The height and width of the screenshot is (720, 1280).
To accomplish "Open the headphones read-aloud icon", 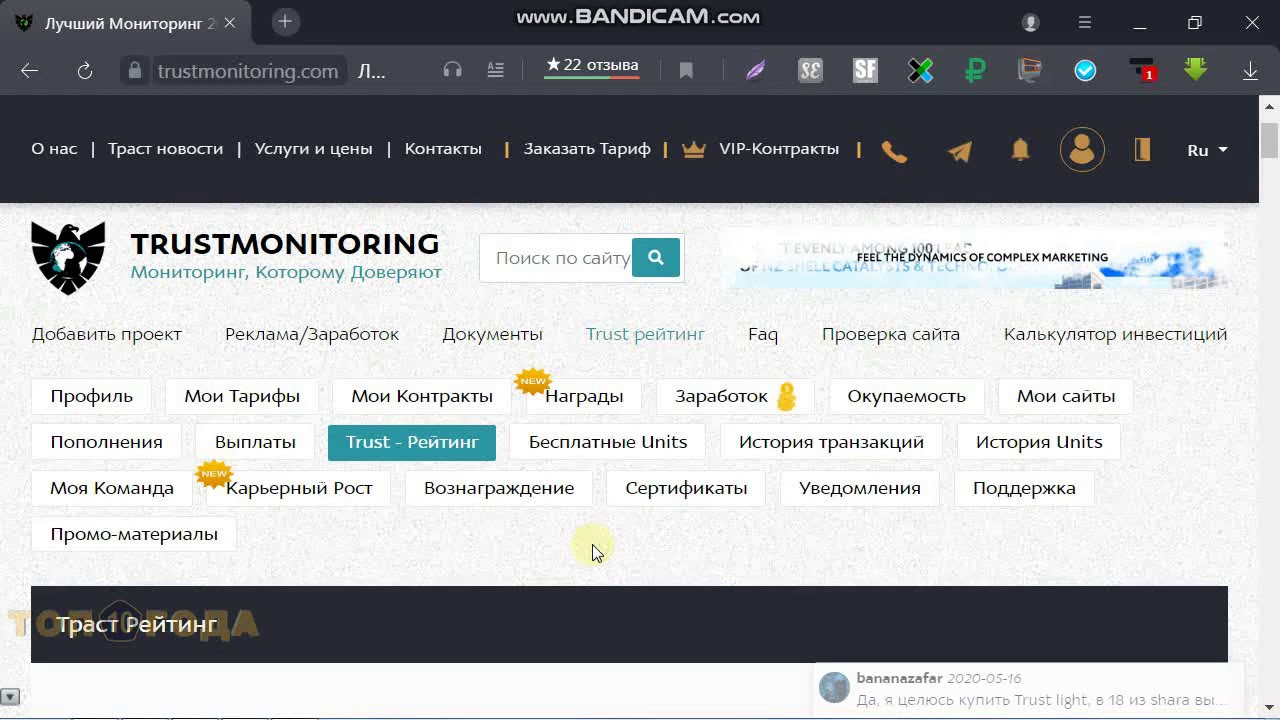I will (x=453, y=69).
